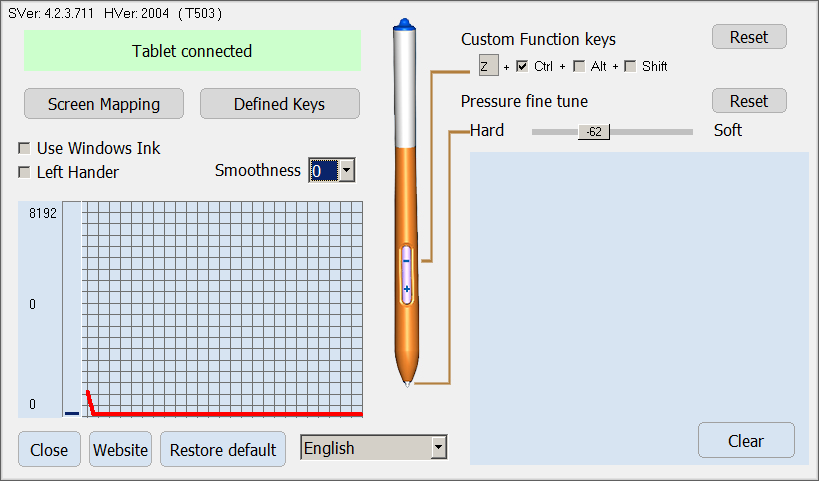Open the Defined Keys settings
This screenshot has height=481, width=819.
click(279, 104)
